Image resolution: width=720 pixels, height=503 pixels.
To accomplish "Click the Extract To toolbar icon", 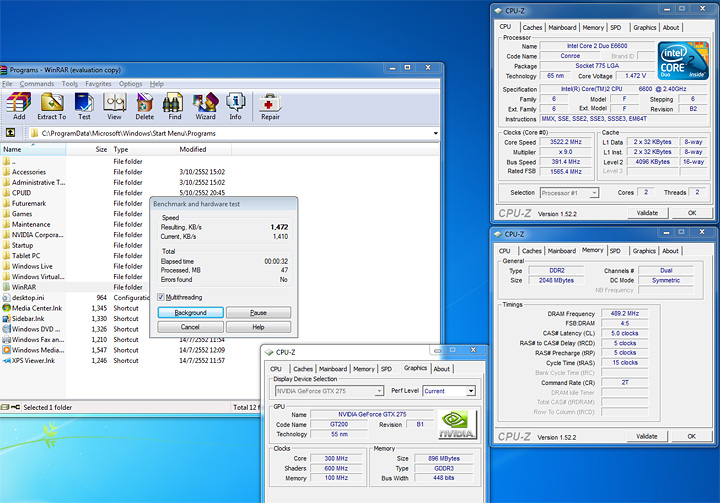I will point(52,106).
